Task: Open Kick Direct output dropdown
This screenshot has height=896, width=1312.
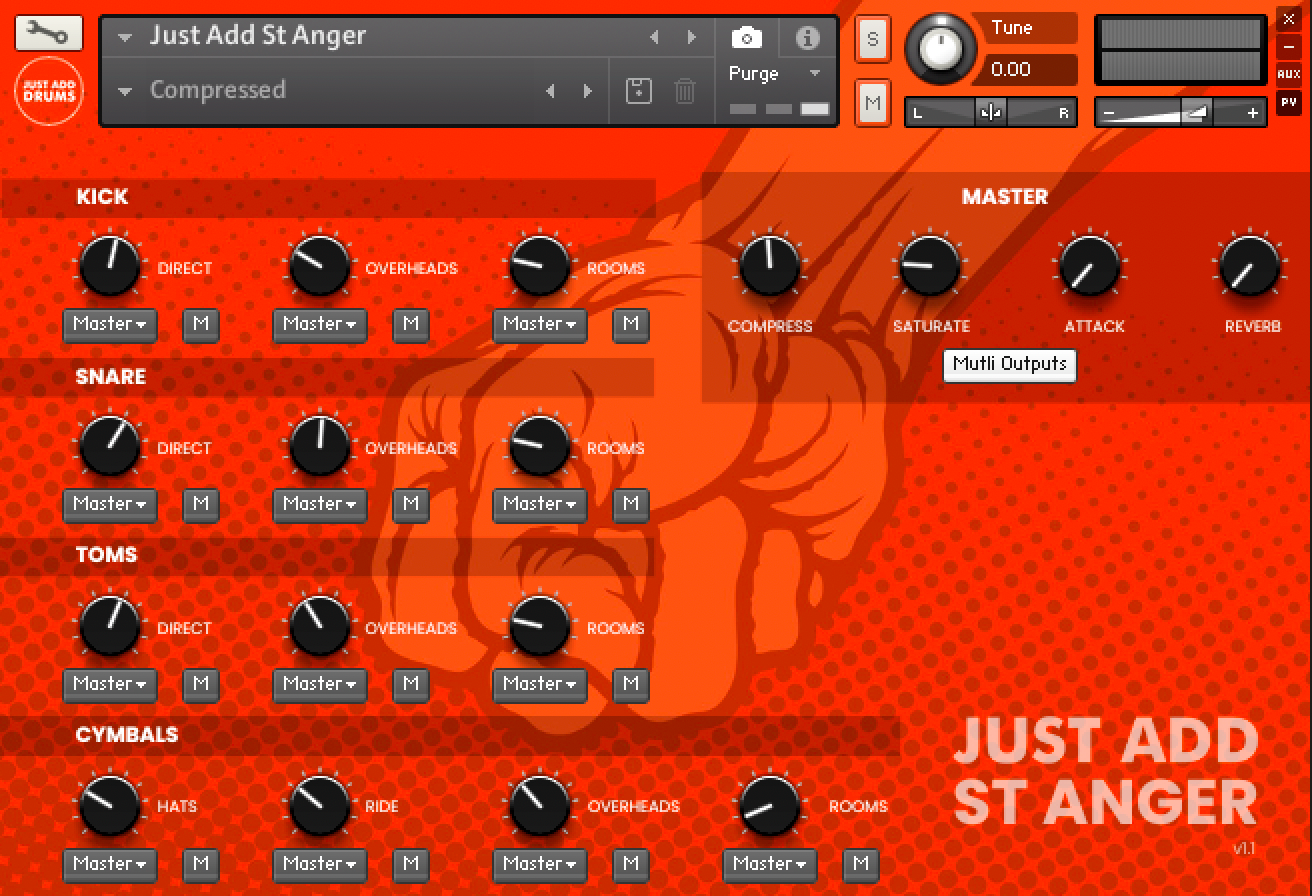Action: 110,324
